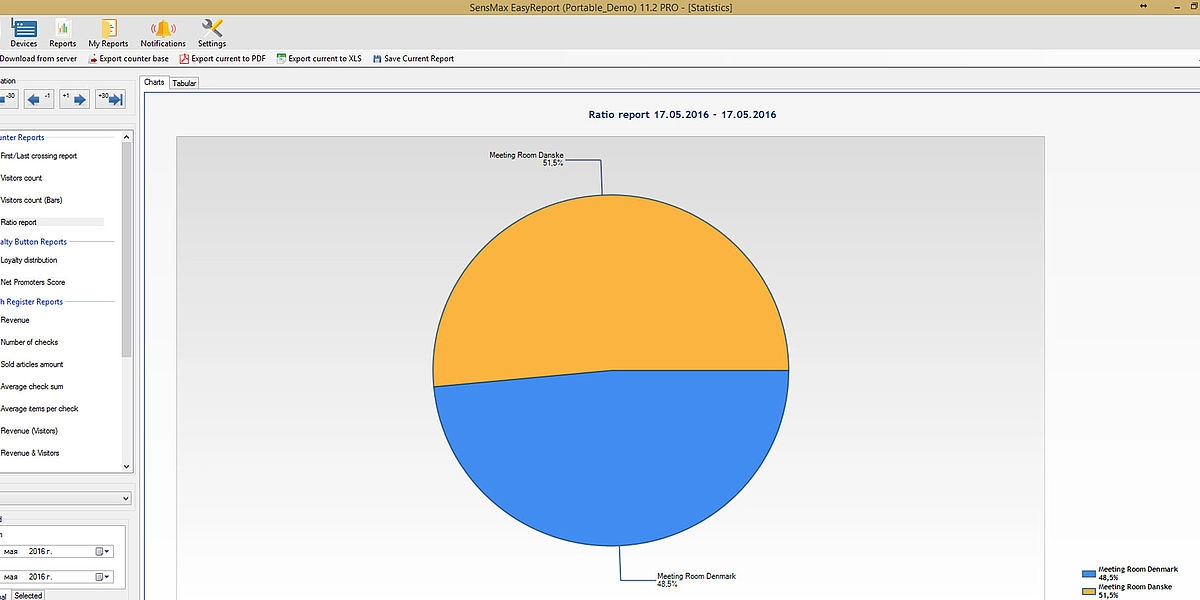
Task: Switch to the Tabular tab
Action: coord(184,83)
